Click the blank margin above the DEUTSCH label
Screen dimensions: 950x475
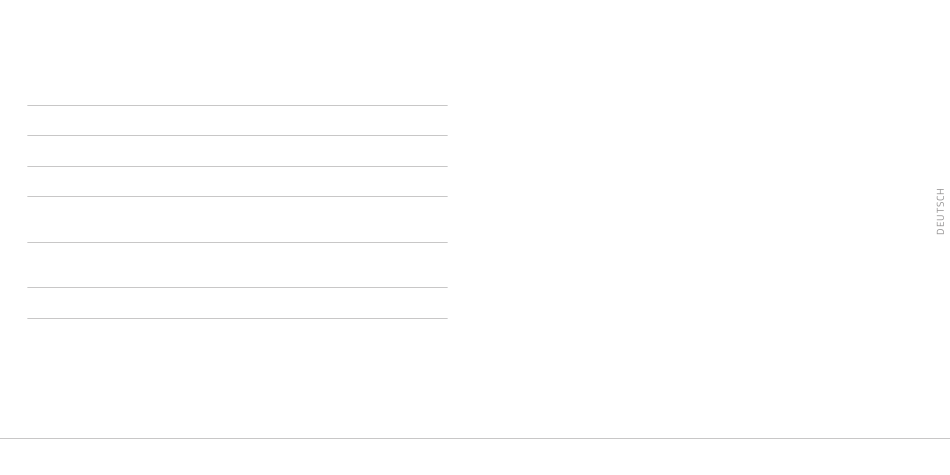point(940,93)
